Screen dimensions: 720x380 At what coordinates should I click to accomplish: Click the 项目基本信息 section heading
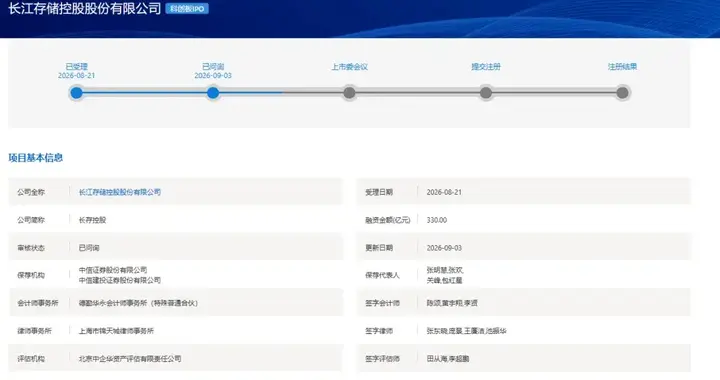[x=36, y=157]
